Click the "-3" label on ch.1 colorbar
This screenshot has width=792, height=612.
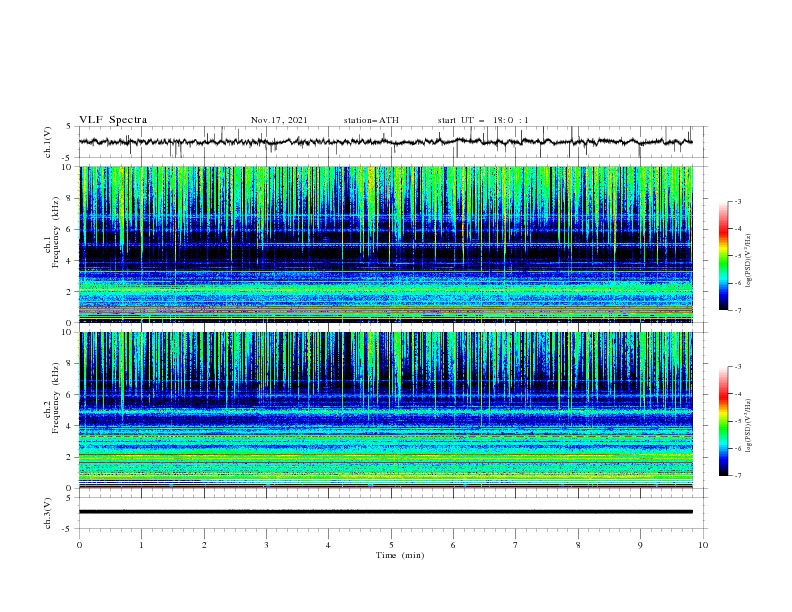(738, 201)
